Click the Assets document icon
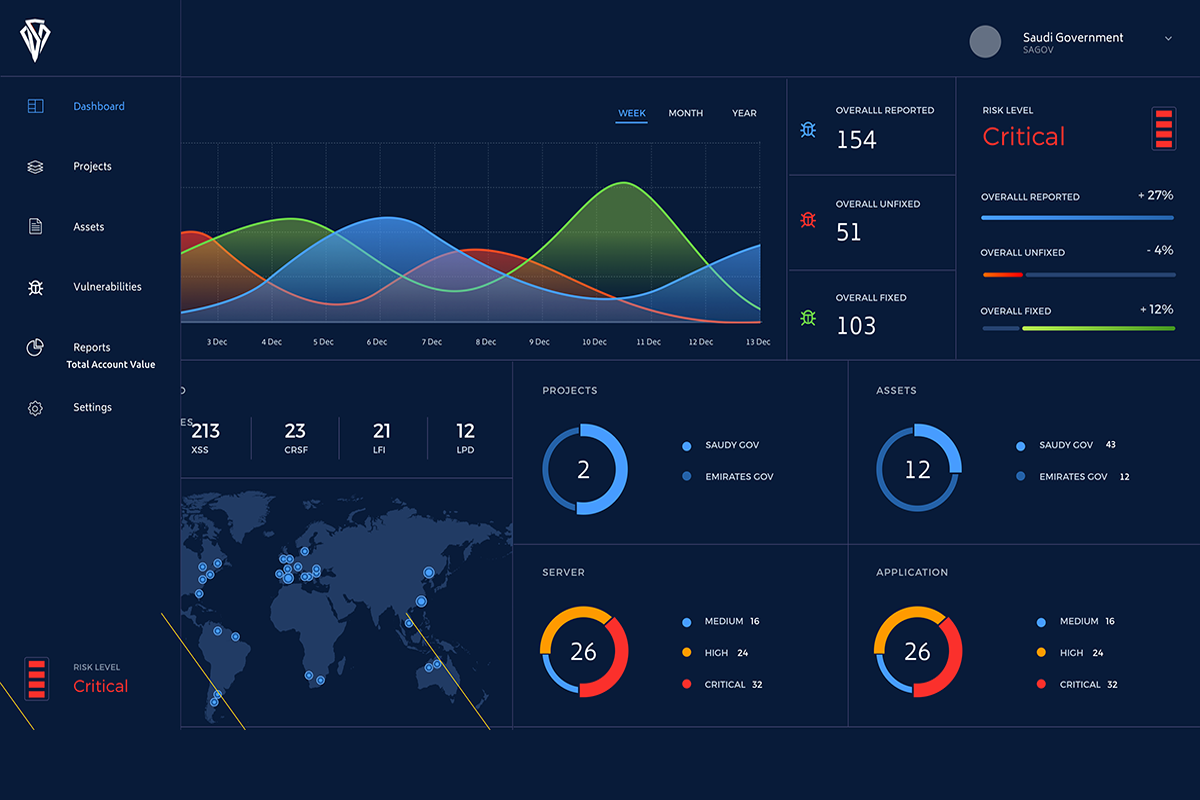The height and width of the screenshot is (800, 1200). [x=35, y=227]
